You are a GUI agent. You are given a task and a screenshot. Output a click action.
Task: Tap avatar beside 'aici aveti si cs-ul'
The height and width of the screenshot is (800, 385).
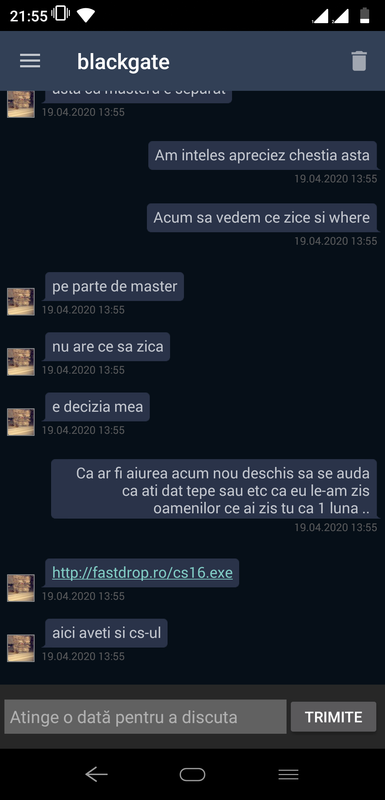21,648
